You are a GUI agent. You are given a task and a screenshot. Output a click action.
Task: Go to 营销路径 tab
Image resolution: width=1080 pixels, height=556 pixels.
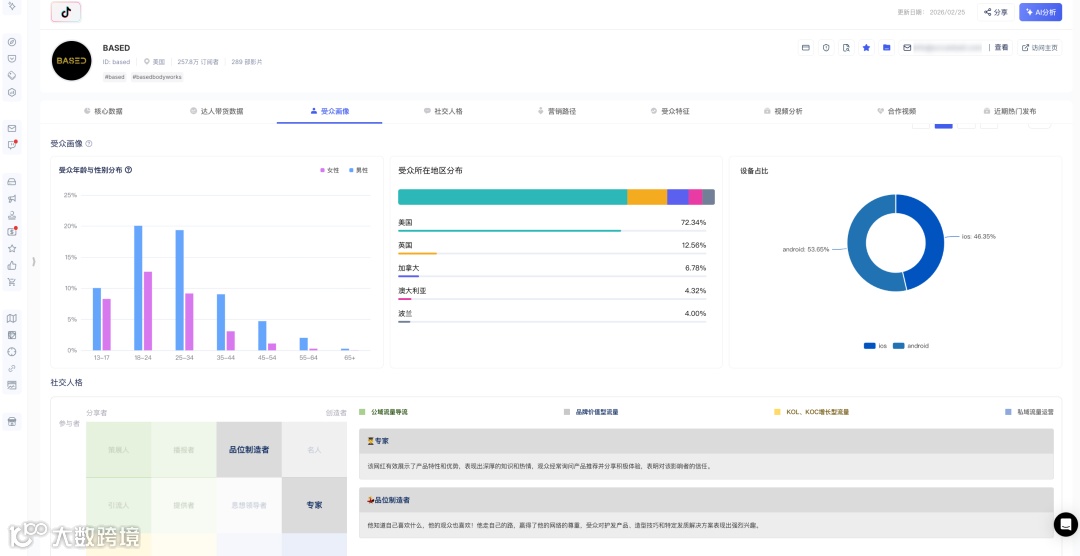[x=557, y=111]
